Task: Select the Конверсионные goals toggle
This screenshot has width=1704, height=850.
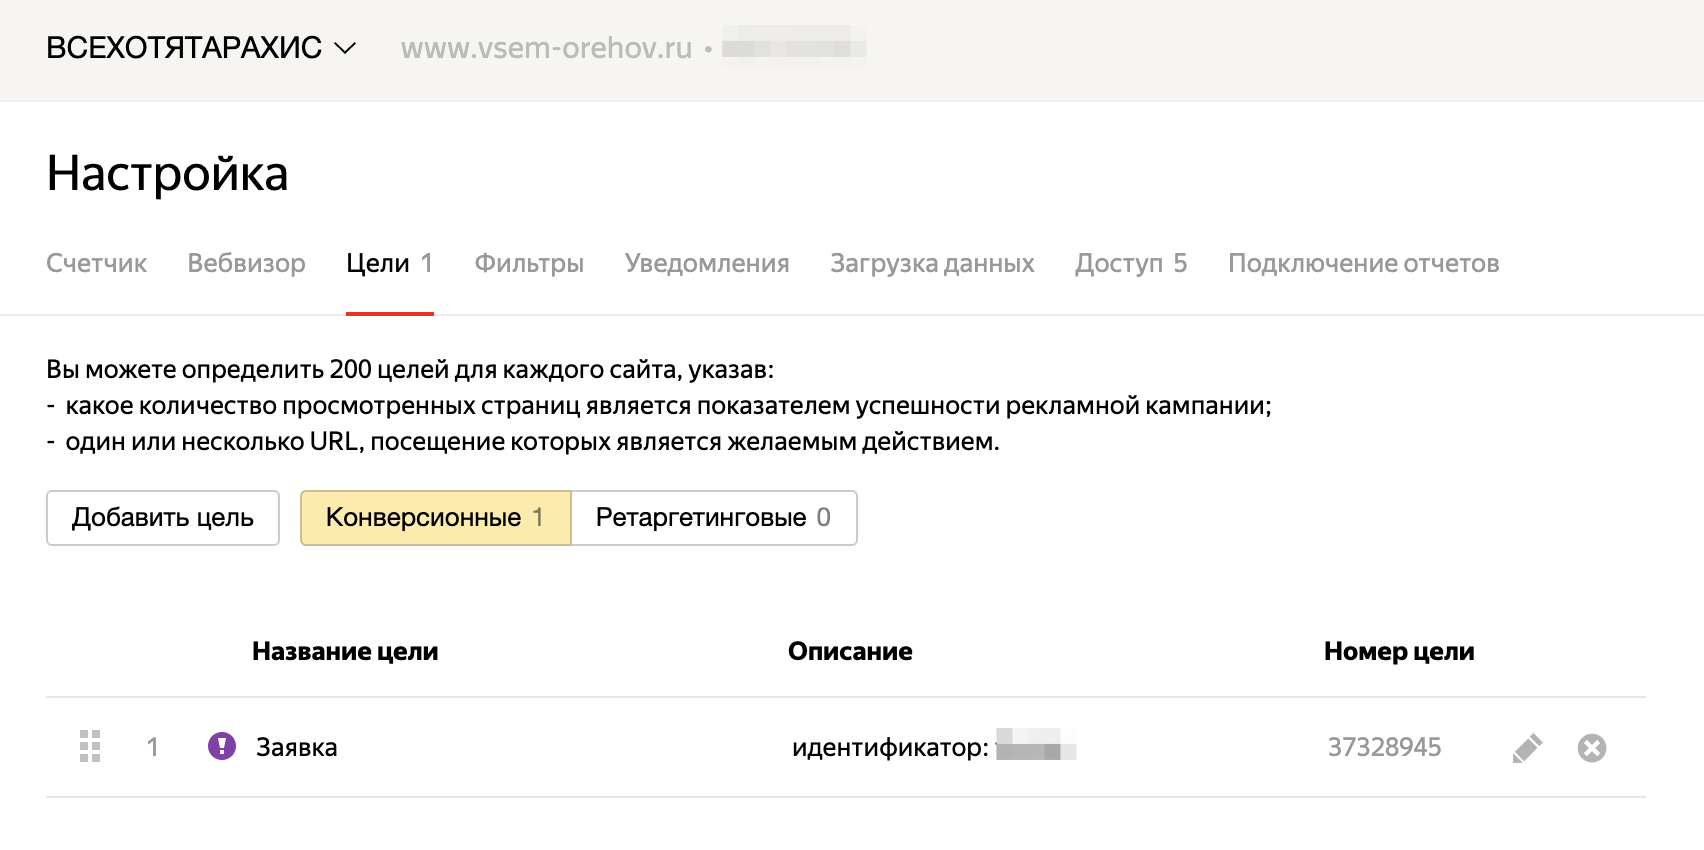Action: [435, 518]
